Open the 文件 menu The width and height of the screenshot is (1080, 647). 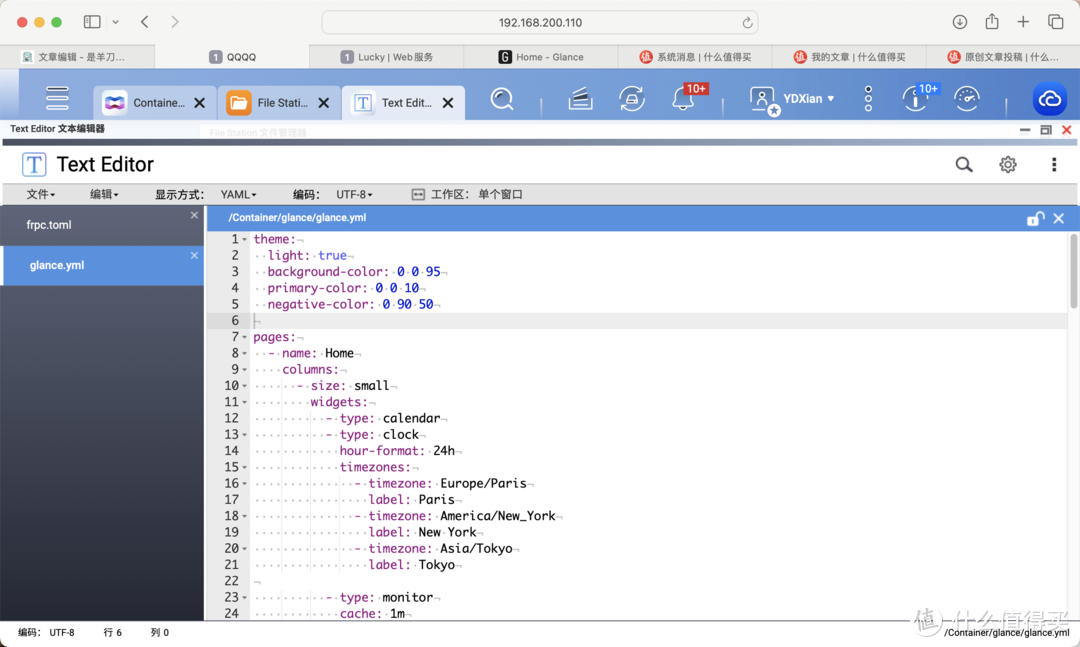pyautogui.click(x=40, y=195)
